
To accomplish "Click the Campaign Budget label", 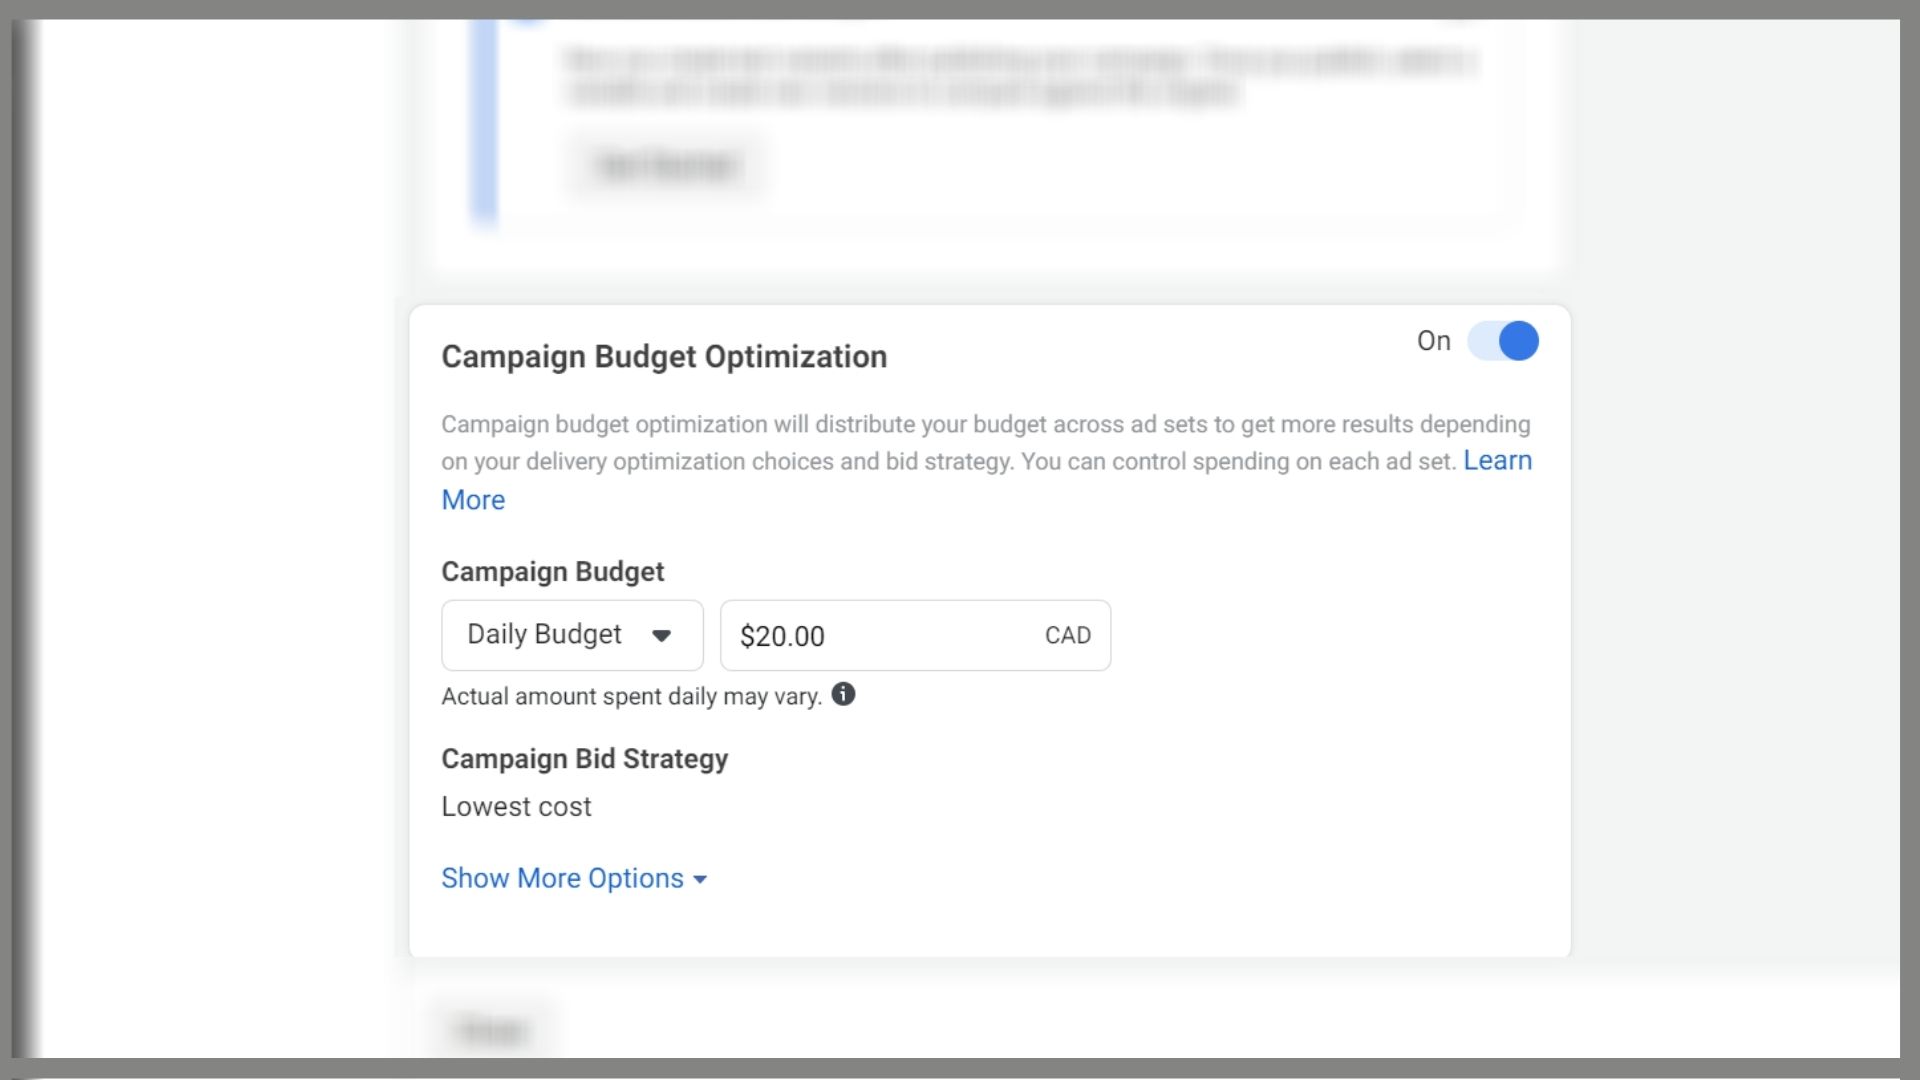I will point(552,572).
